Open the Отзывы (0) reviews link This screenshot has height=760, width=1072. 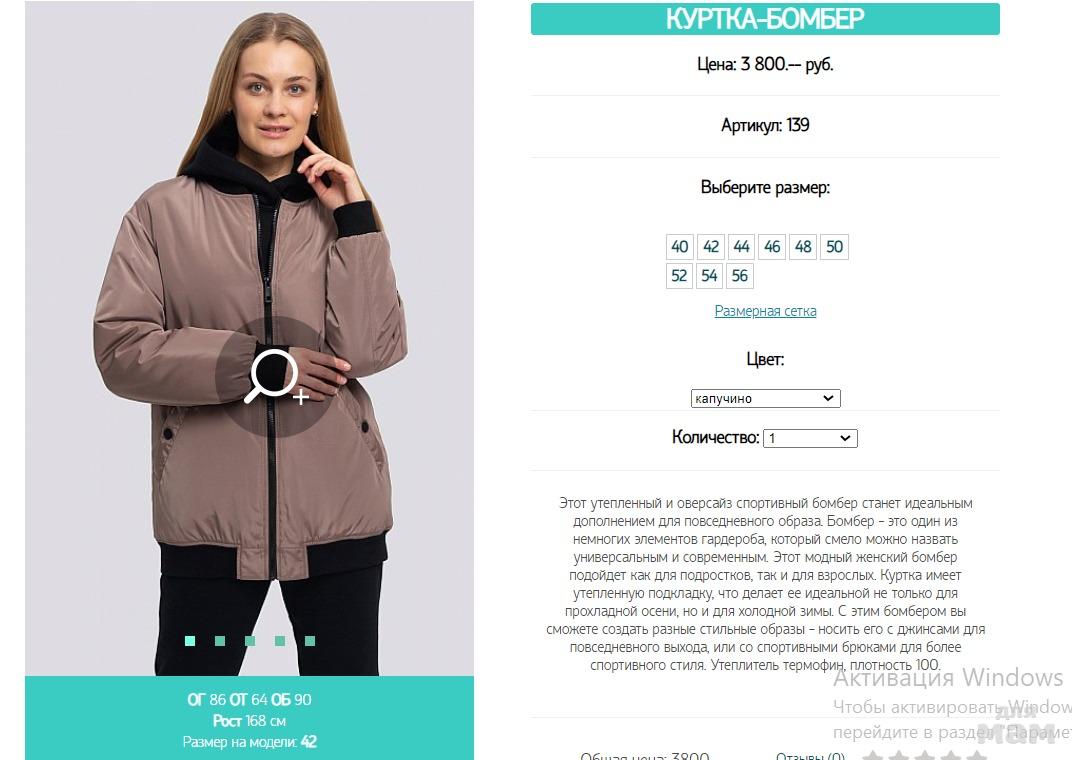810,755
